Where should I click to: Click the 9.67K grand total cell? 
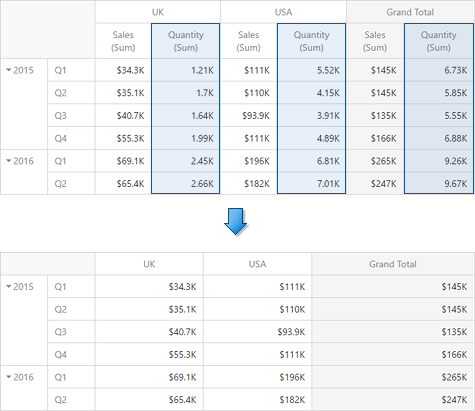[439, 183]
